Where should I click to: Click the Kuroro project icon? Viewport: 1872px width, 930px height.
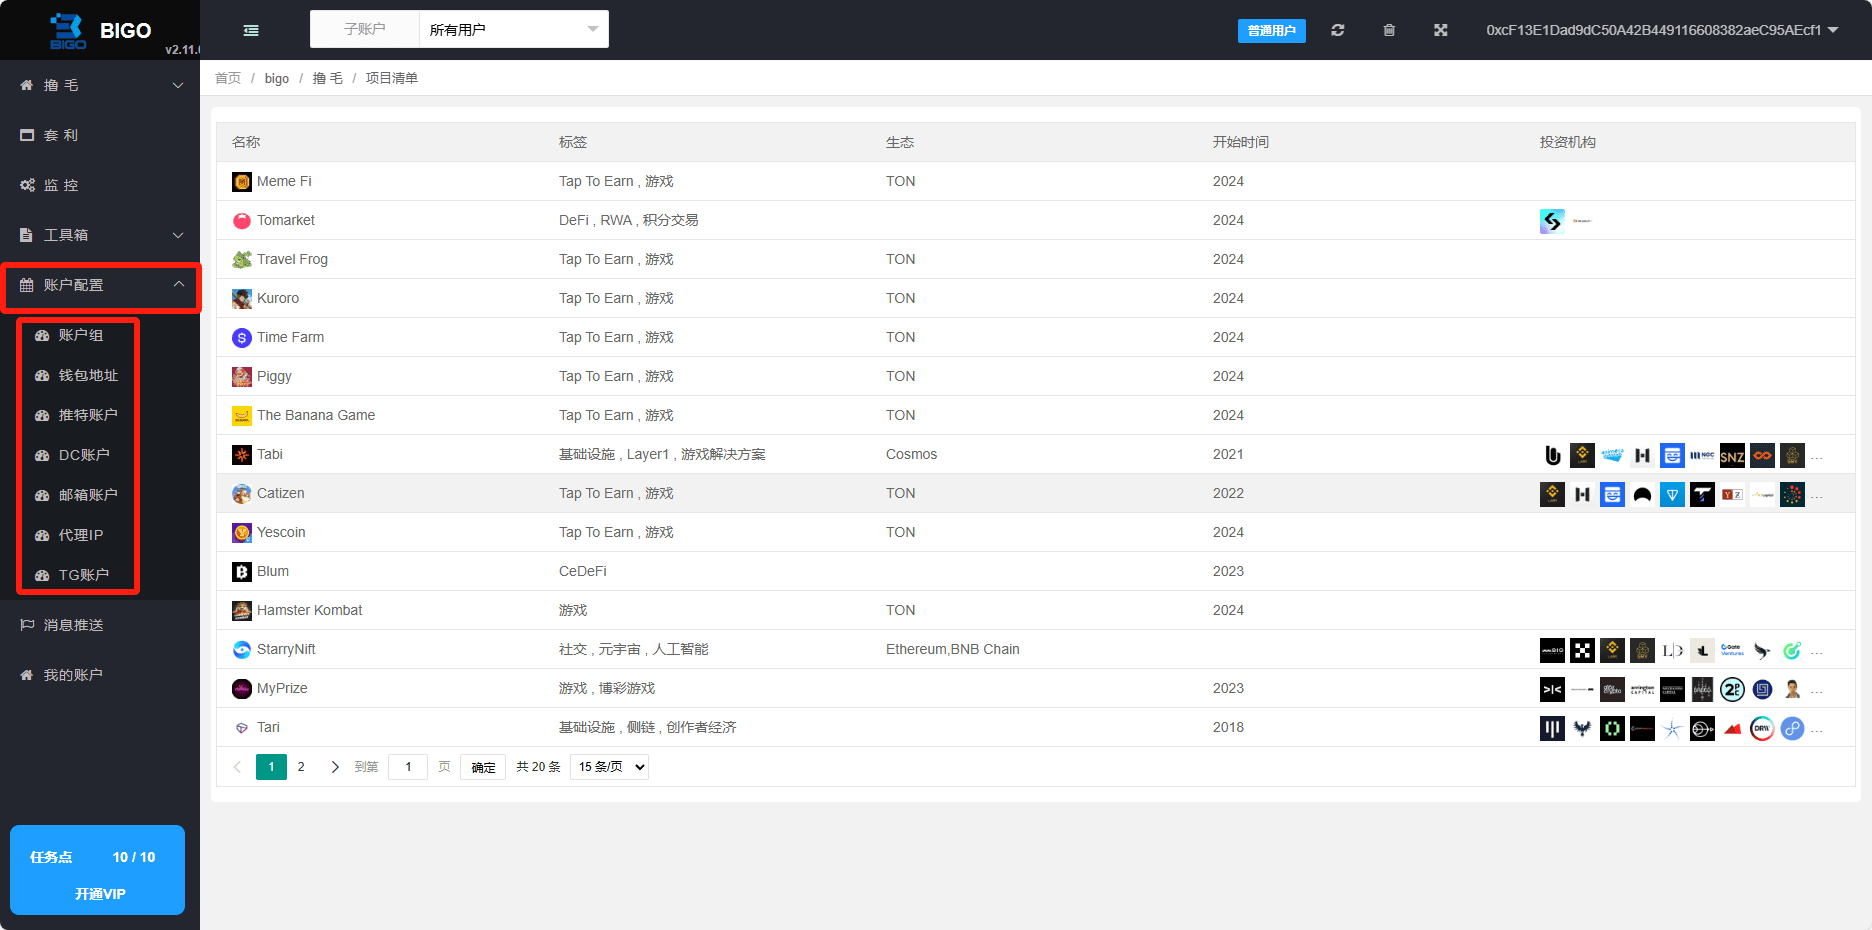pyautogui.click(x=242, y=299)
